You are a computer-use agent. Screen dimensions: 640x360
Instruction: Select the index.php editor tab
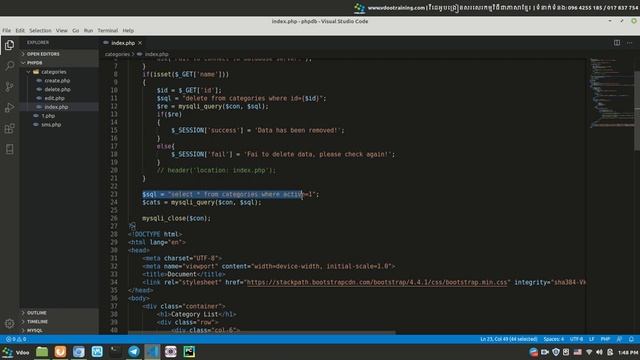[123, 42]
